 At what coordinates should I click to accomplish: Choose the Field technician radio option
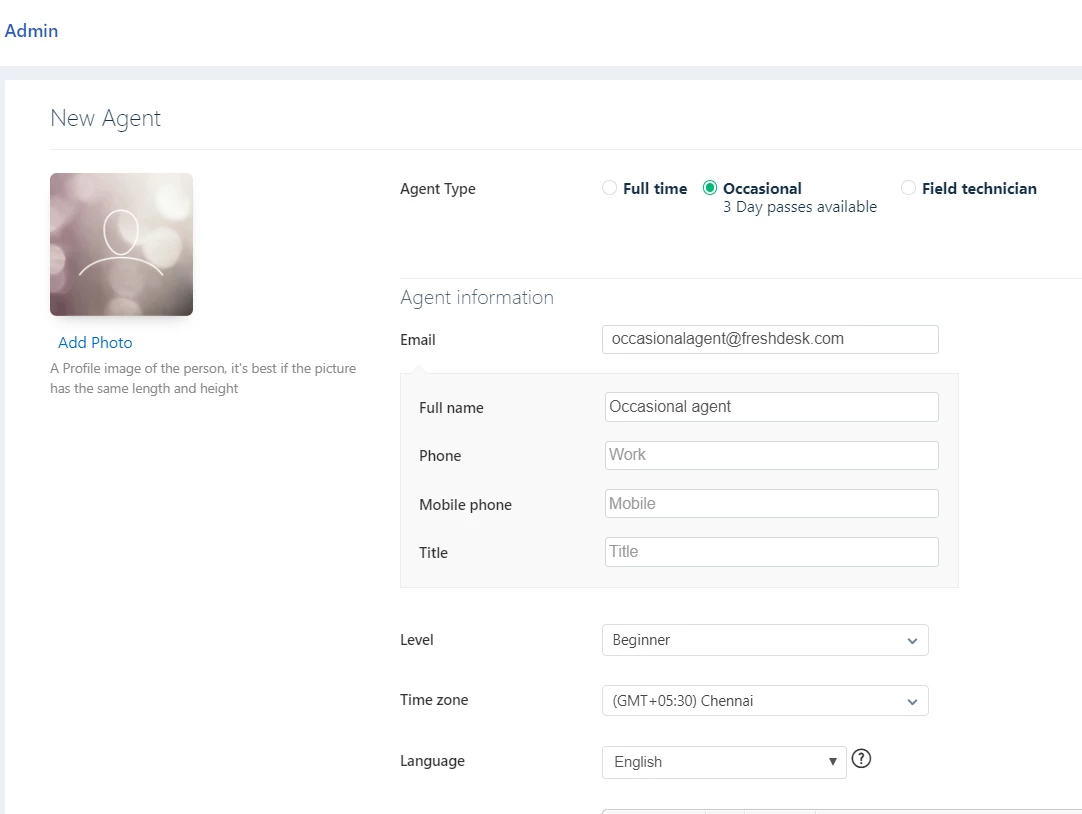click(x=908, y=188)
